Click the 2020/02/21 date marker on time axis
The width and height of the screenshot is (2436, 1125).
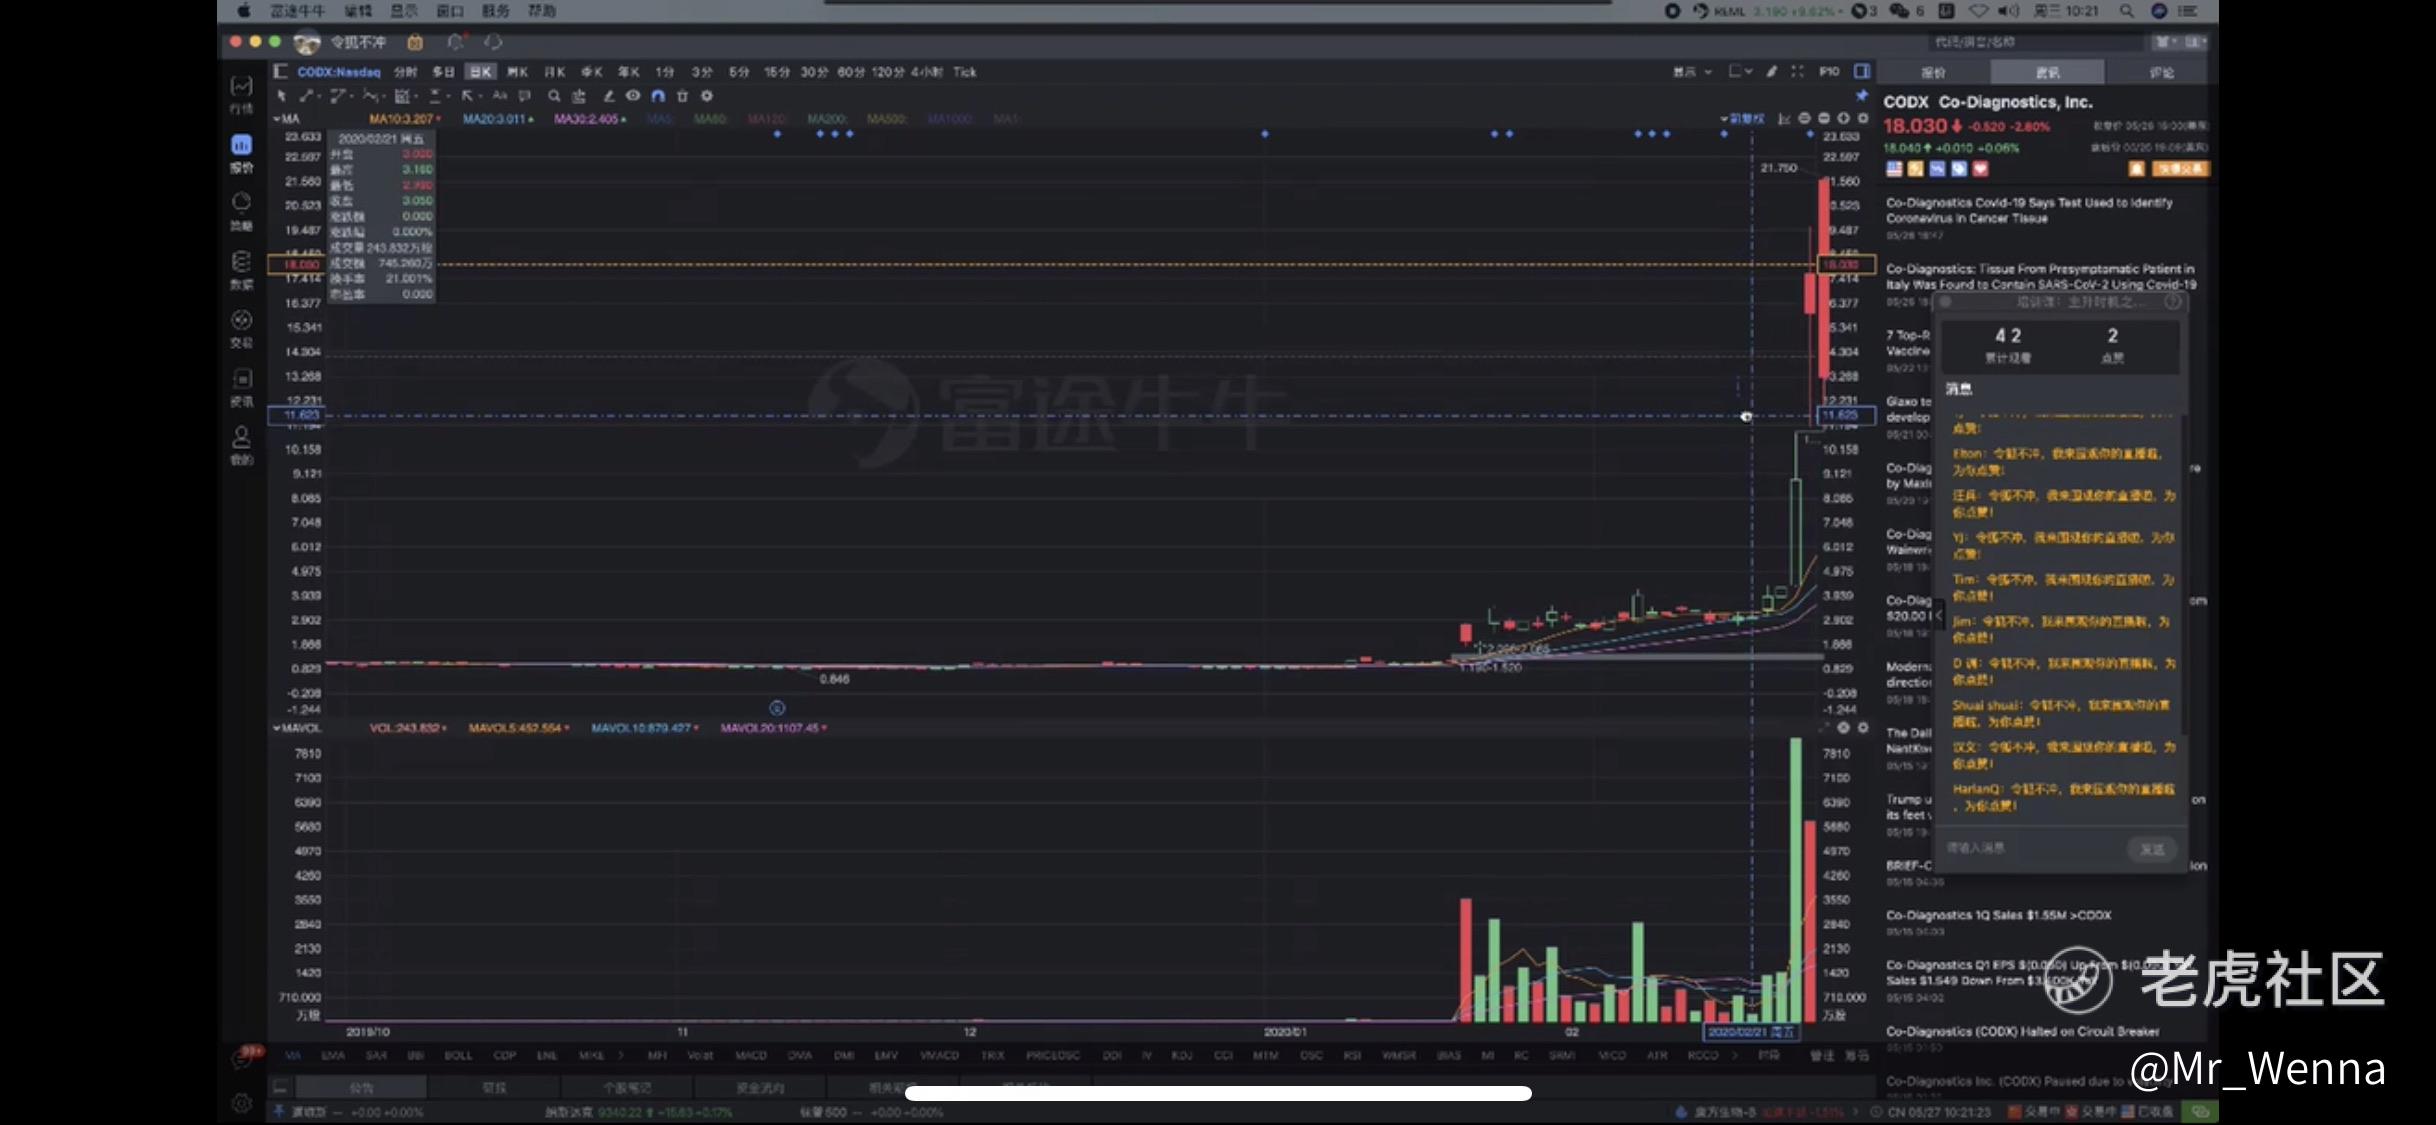pos(1751,1032)
